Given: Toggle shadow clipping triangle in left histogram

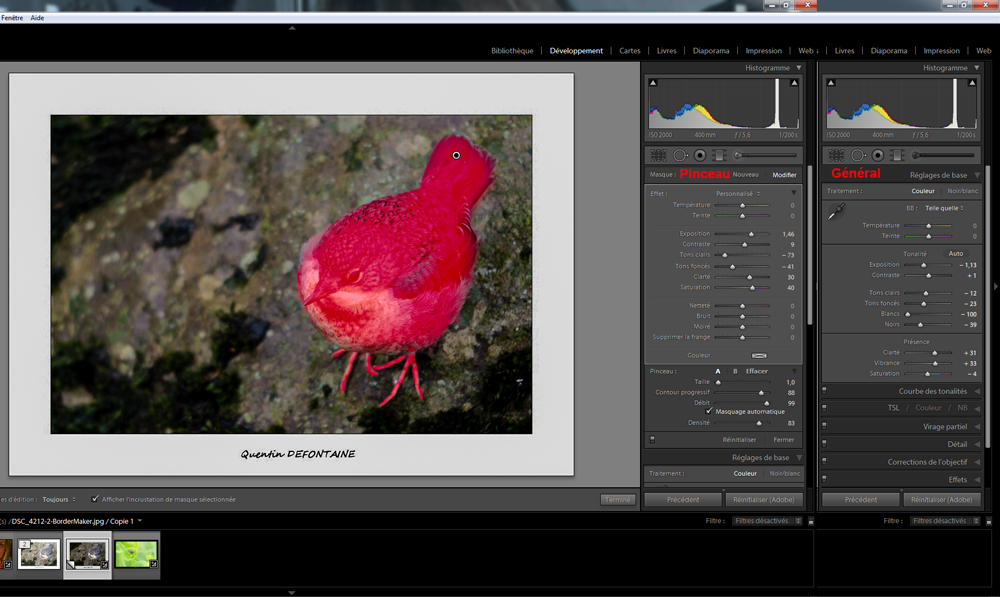Looking at the screenshot, I should (x=653, y=82).
